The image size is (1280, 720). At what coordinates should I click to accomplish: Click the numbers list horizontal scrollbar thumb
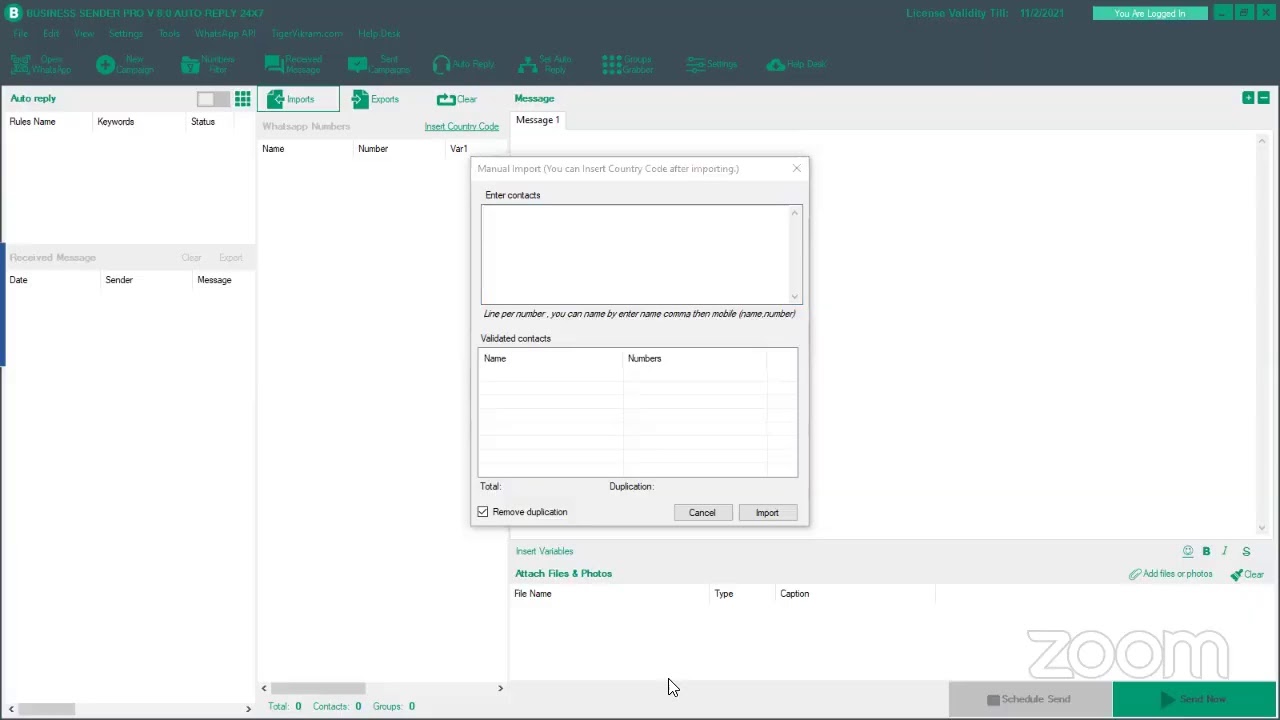point(318,688)
